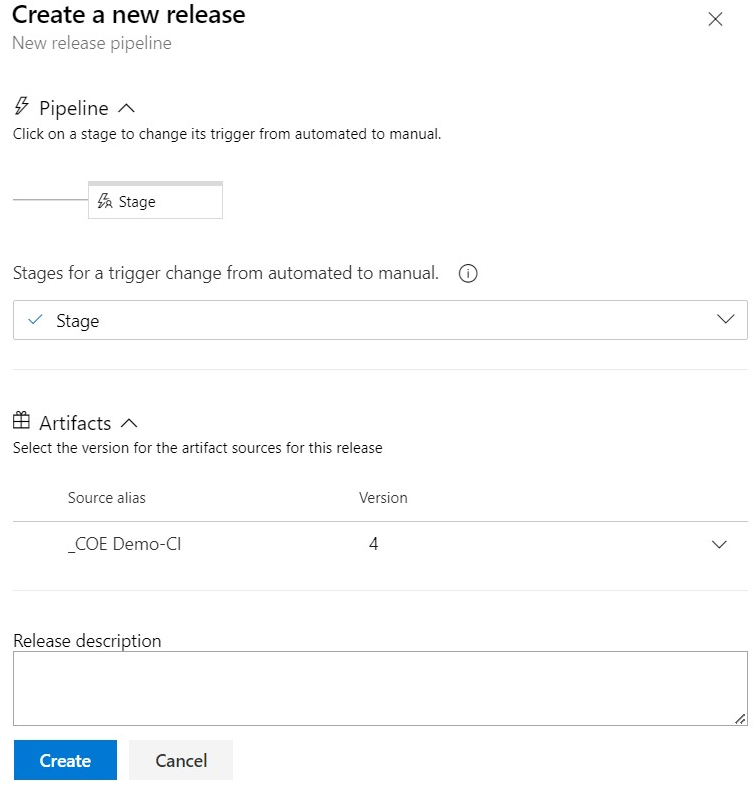Collapse the Pipeline section using its chevron
The image size is (755, 789).
coord(126,108)
